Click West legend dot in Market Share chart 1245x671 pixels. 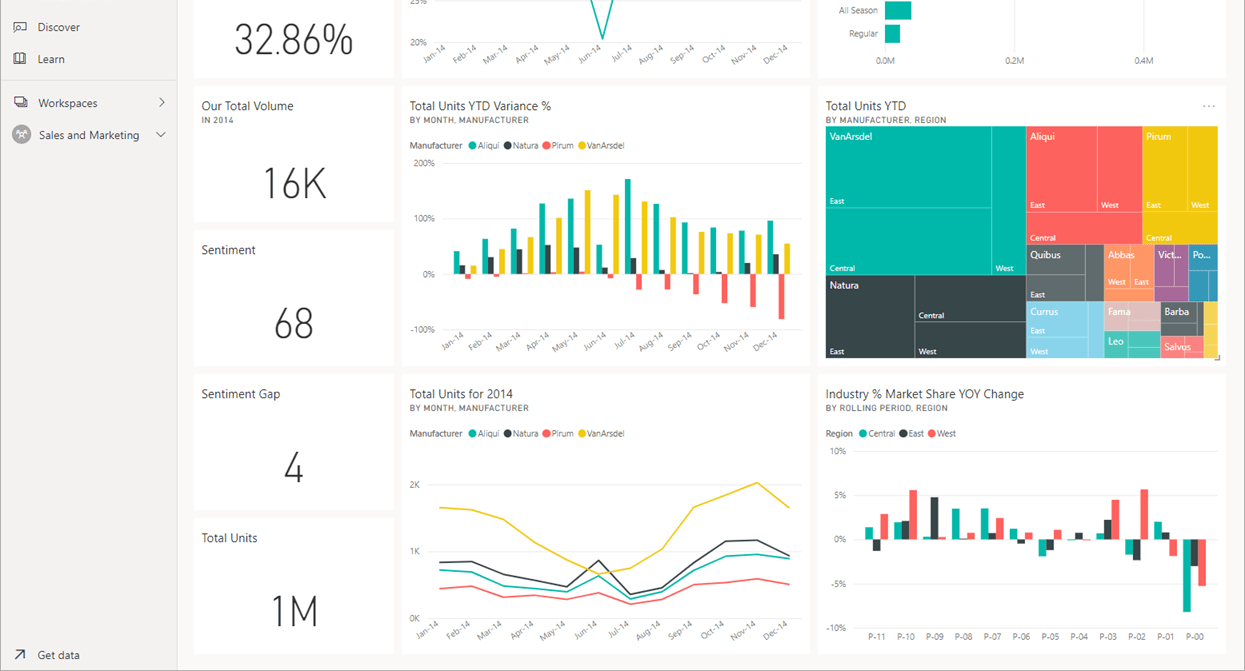tap(932, 434)
